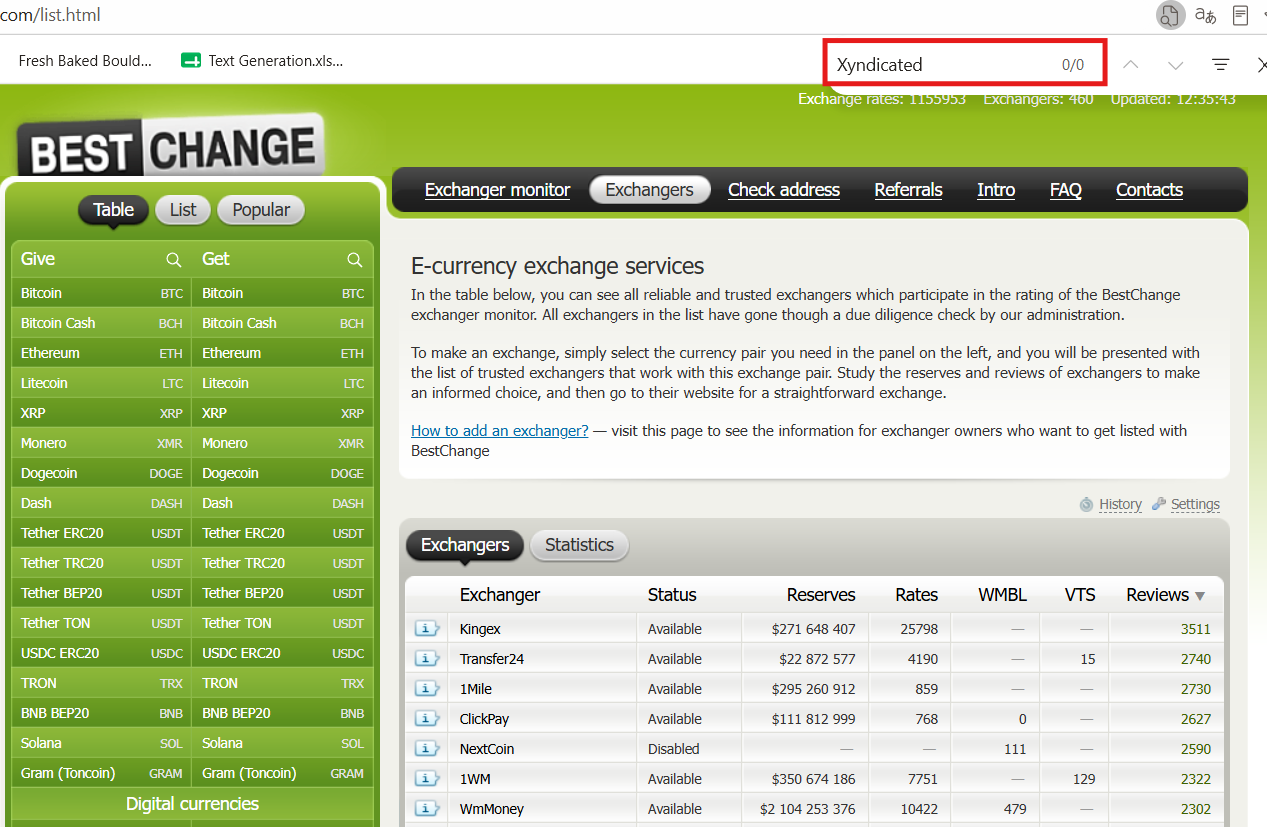This screenshot has height=827, width=1267.
Task: Select the Exchangers menu item
Action: coord(649,190)
